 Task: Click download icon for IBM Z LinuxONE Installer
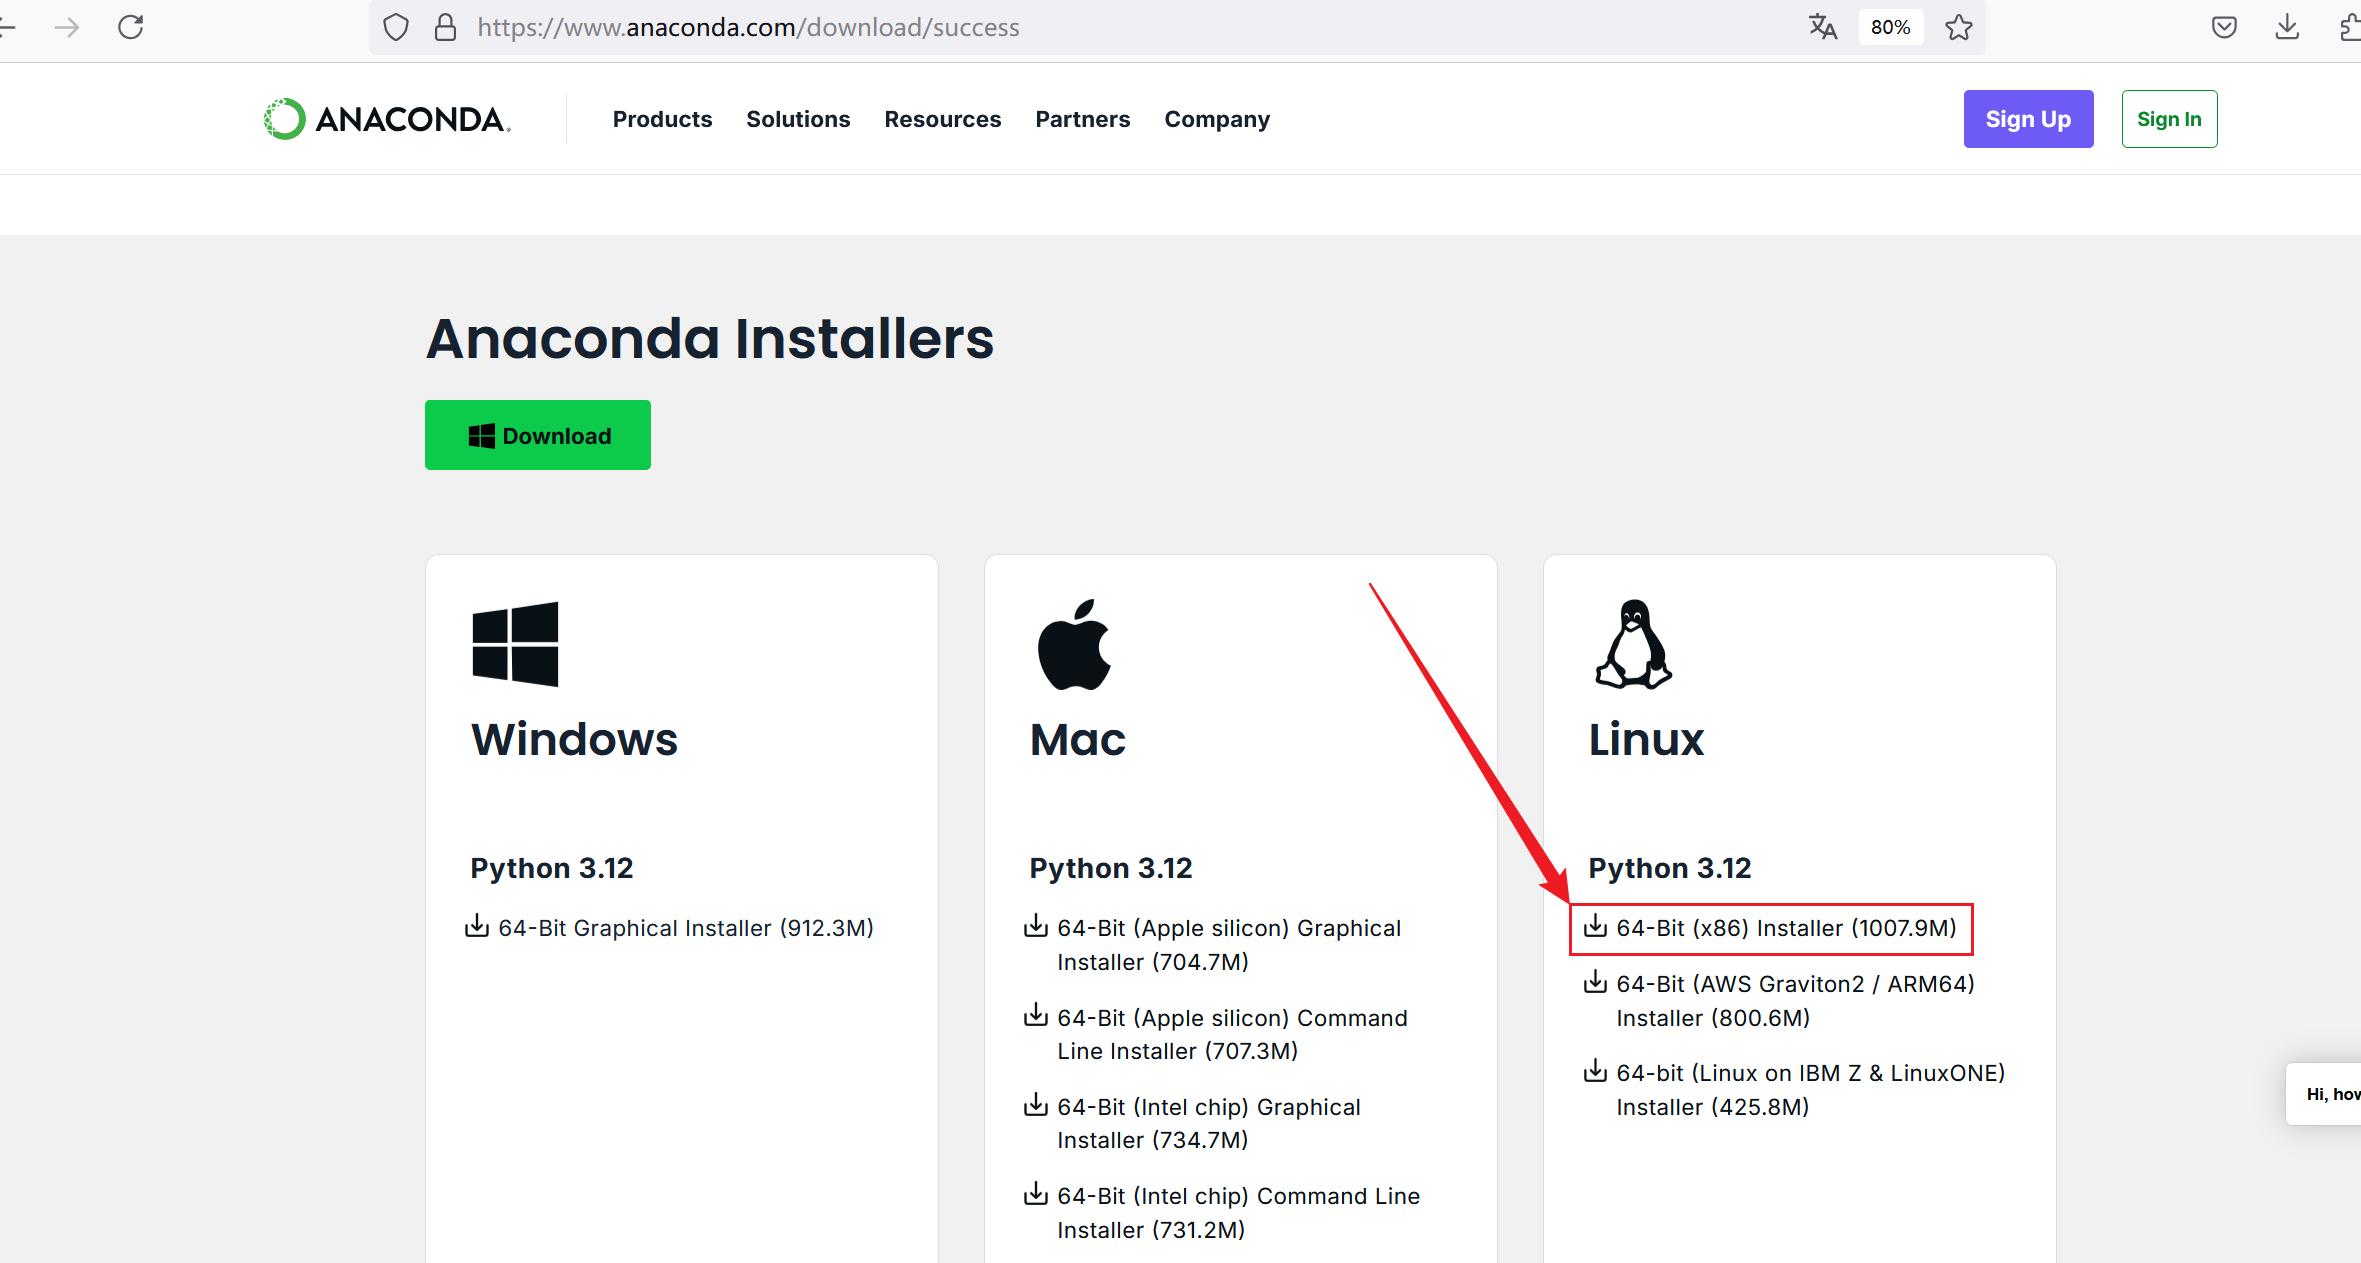(1595, 1071)
